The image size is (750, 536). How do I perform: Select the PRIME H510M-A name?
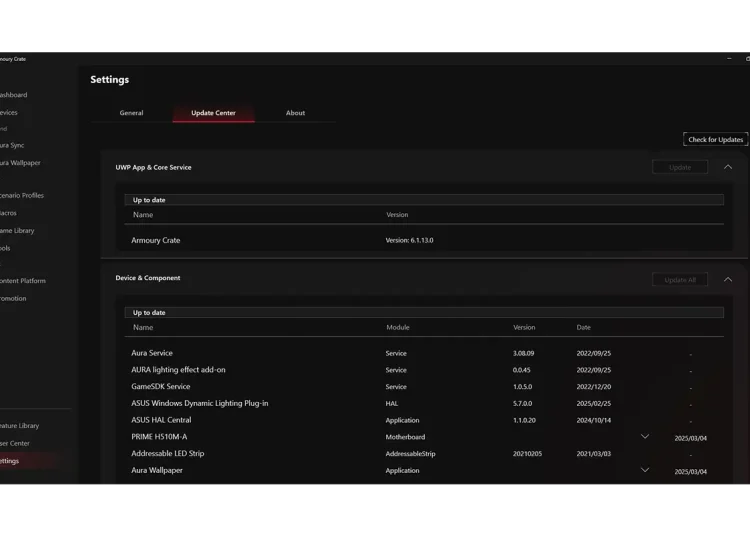pyautogui.click(x=159, y=437)
